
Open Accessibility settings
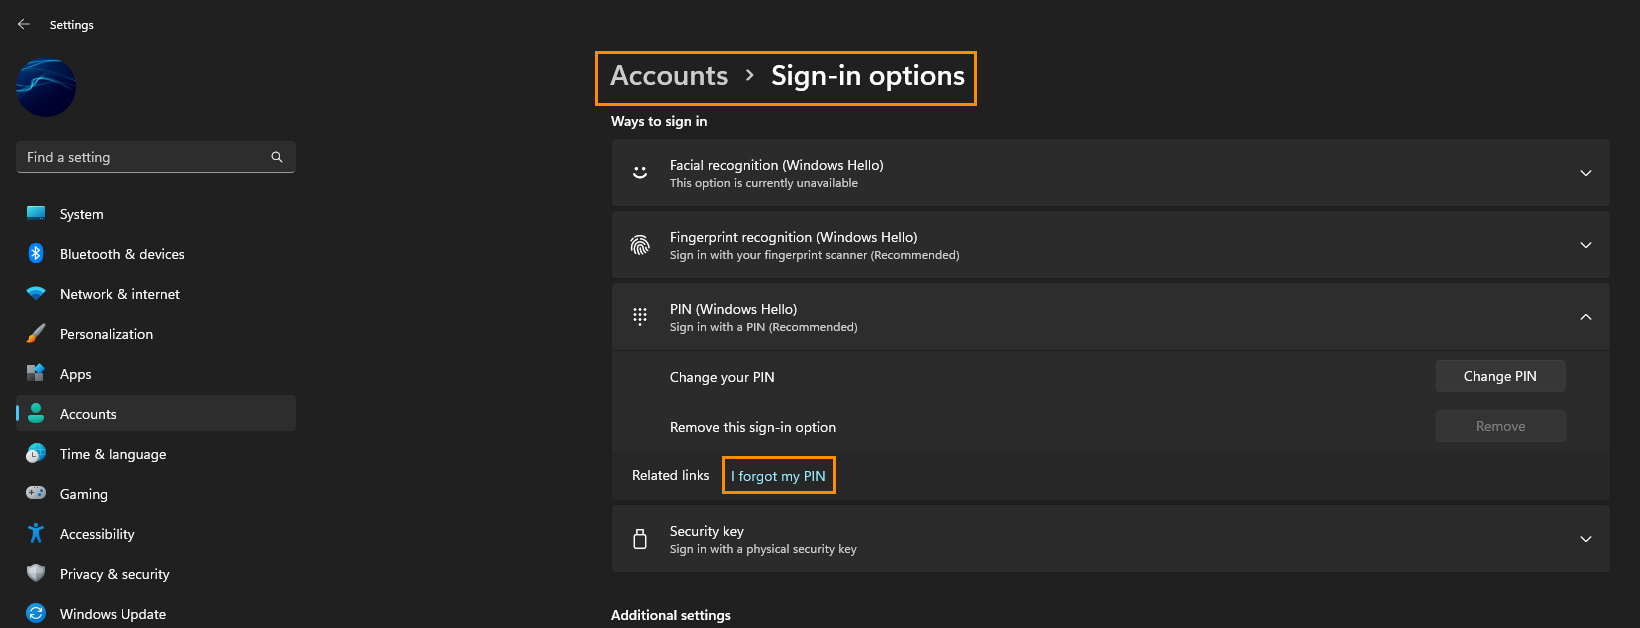(156, 534)
